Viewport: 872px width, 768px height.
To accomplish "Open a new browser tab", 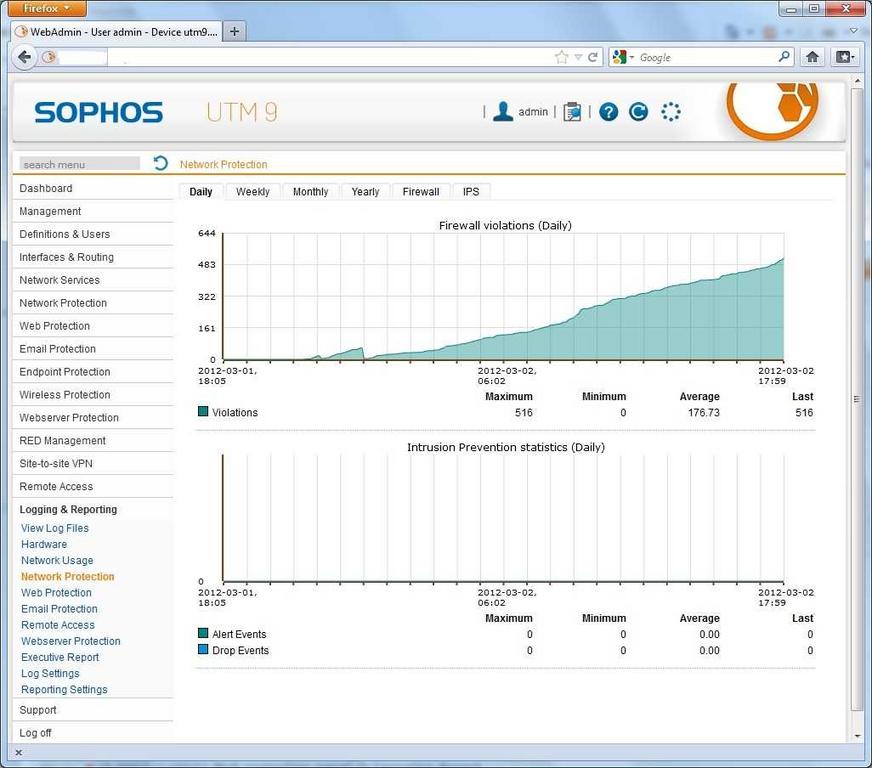I will (234, 32).
